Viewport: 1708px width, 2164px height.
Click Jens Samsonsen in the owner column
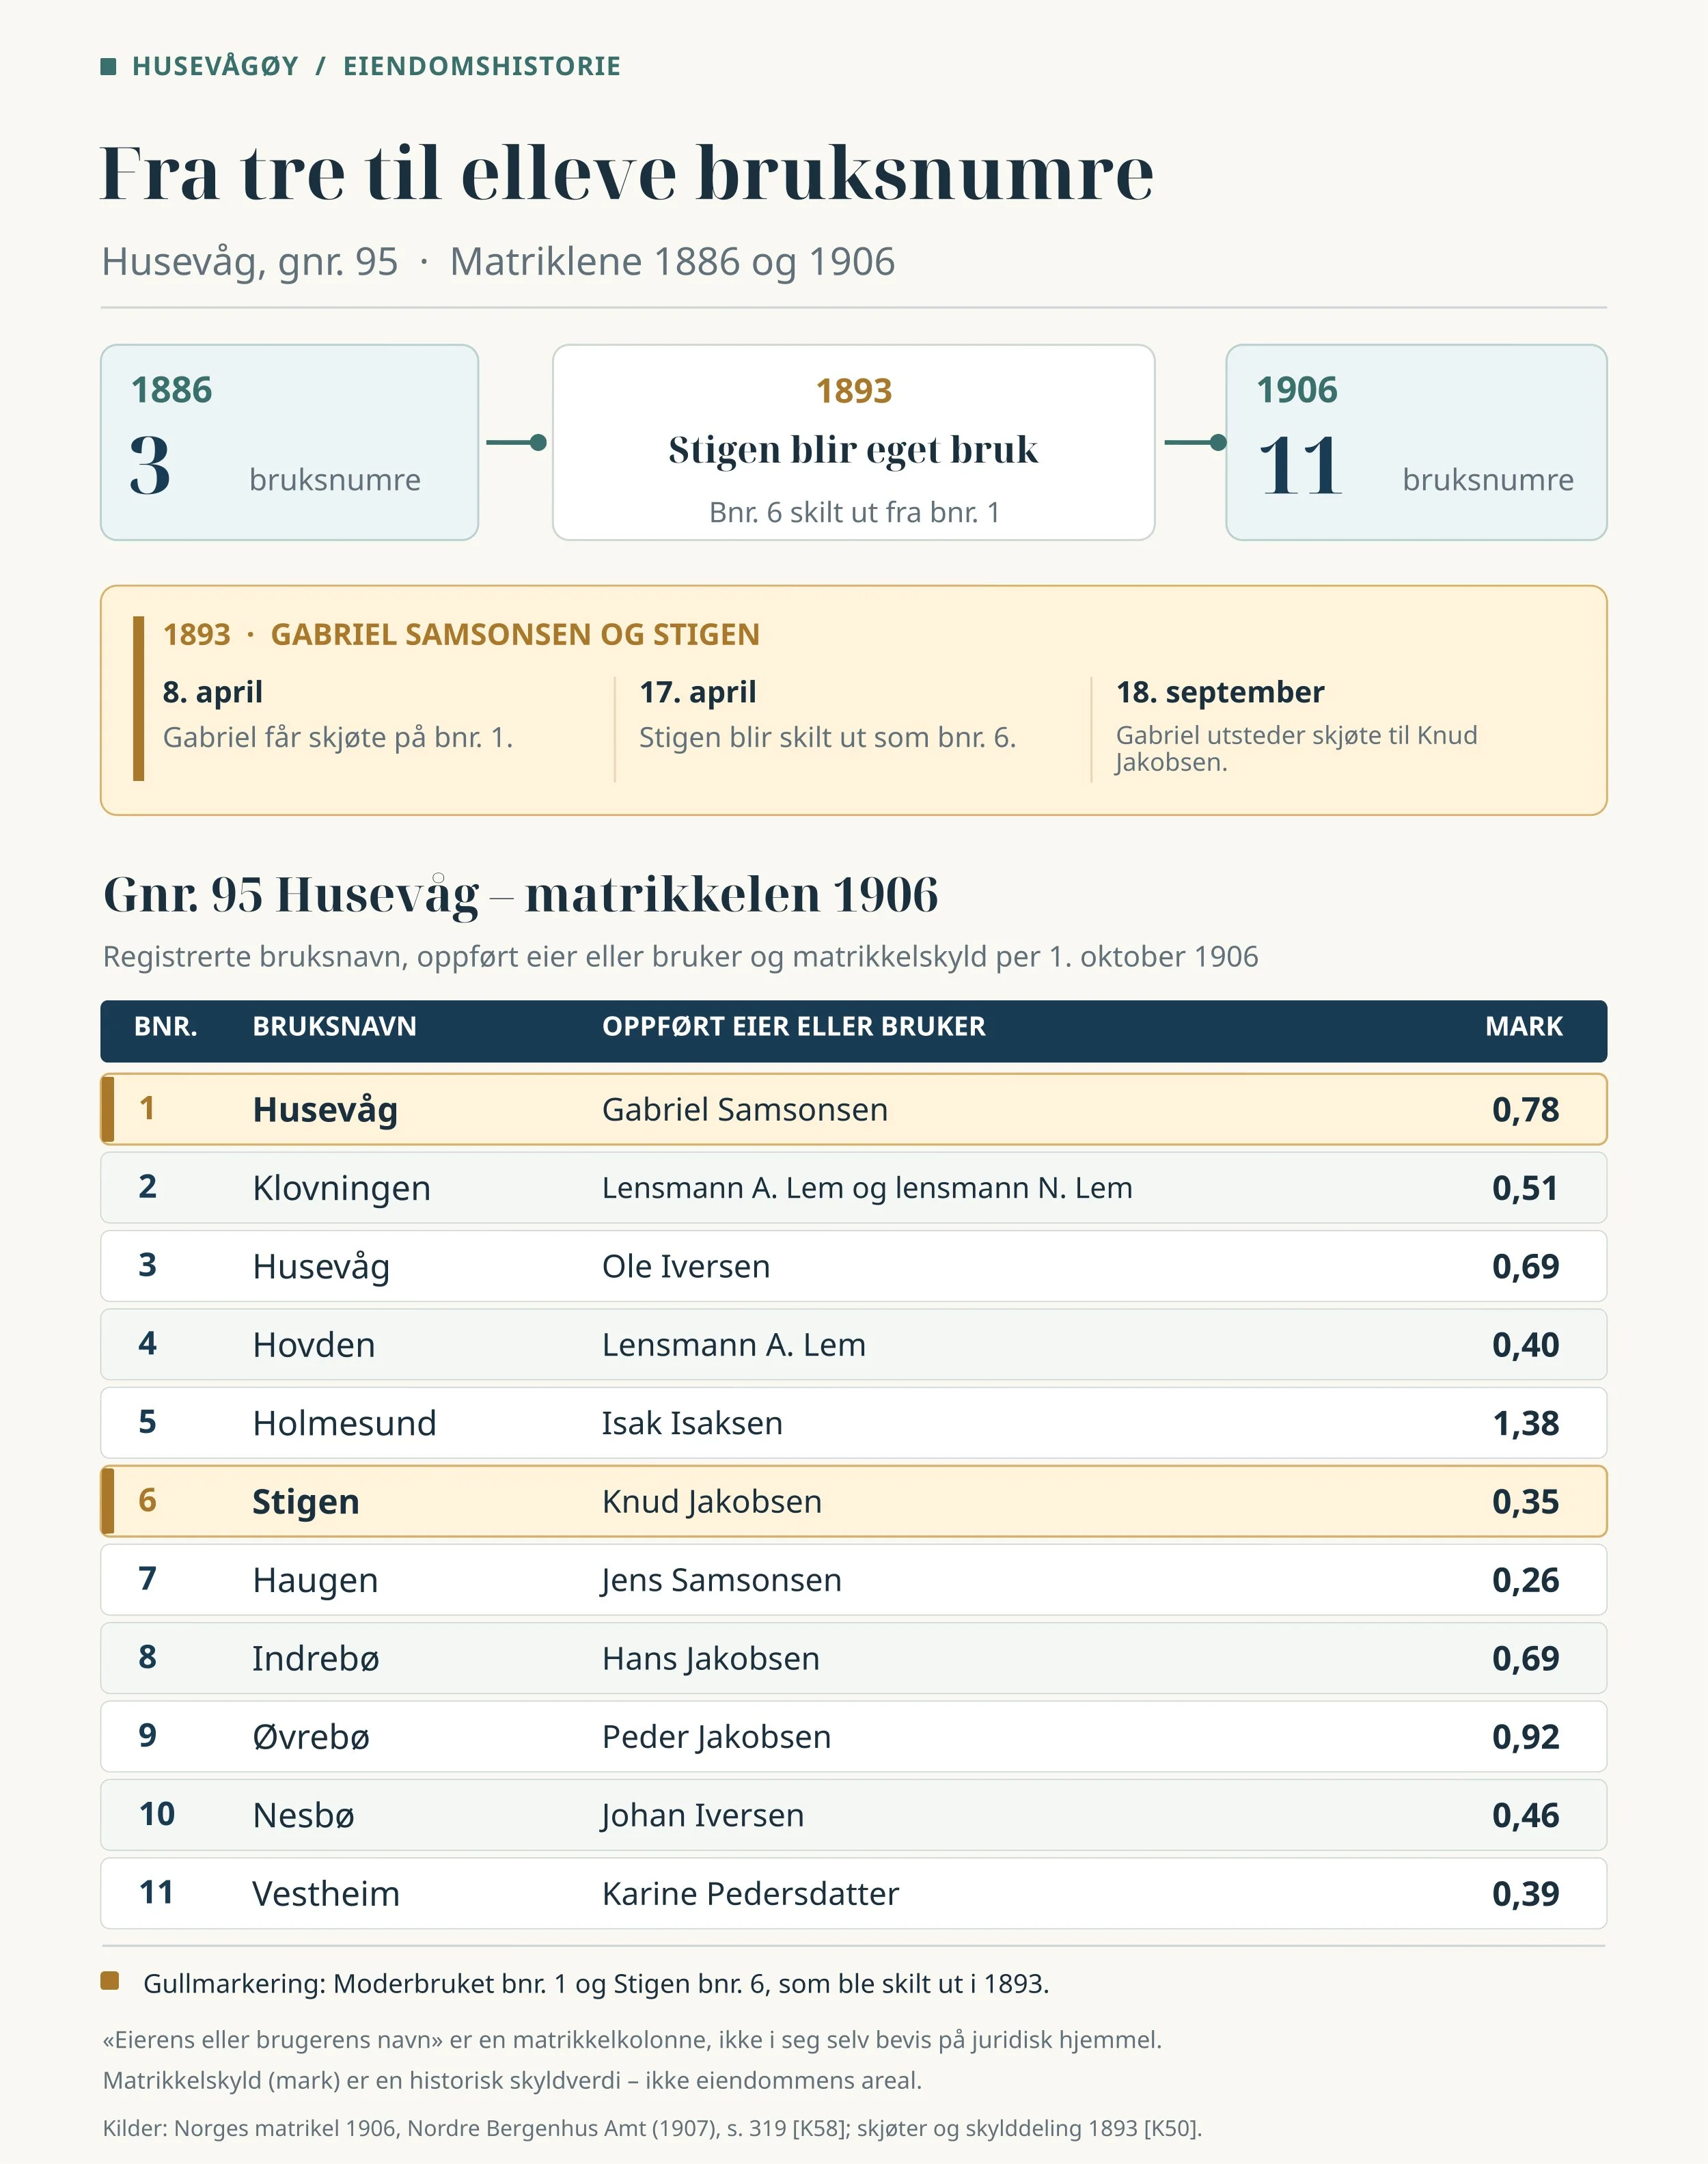tap(722, 1580)
